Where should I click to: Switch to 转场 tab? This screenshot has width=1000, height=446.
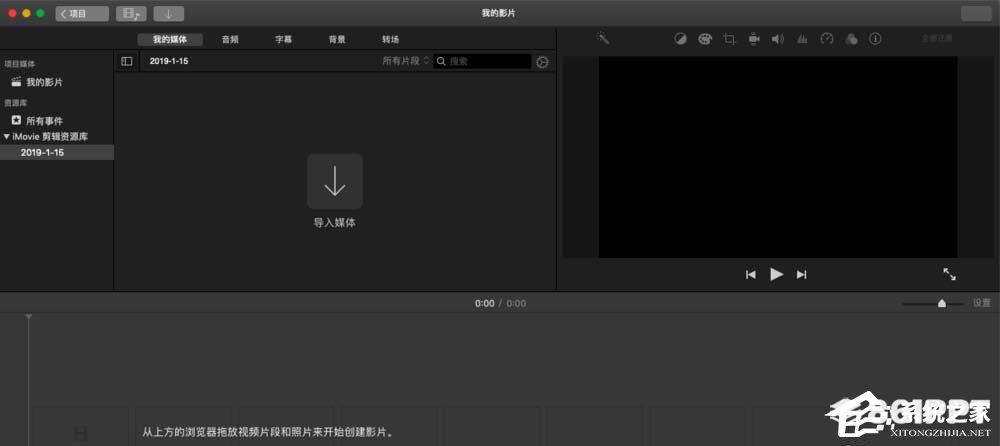391,40
